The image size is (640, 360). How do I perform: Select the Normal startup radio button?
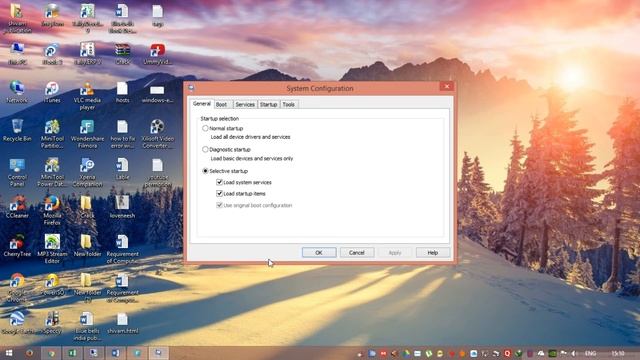click(x=205, y=128)
